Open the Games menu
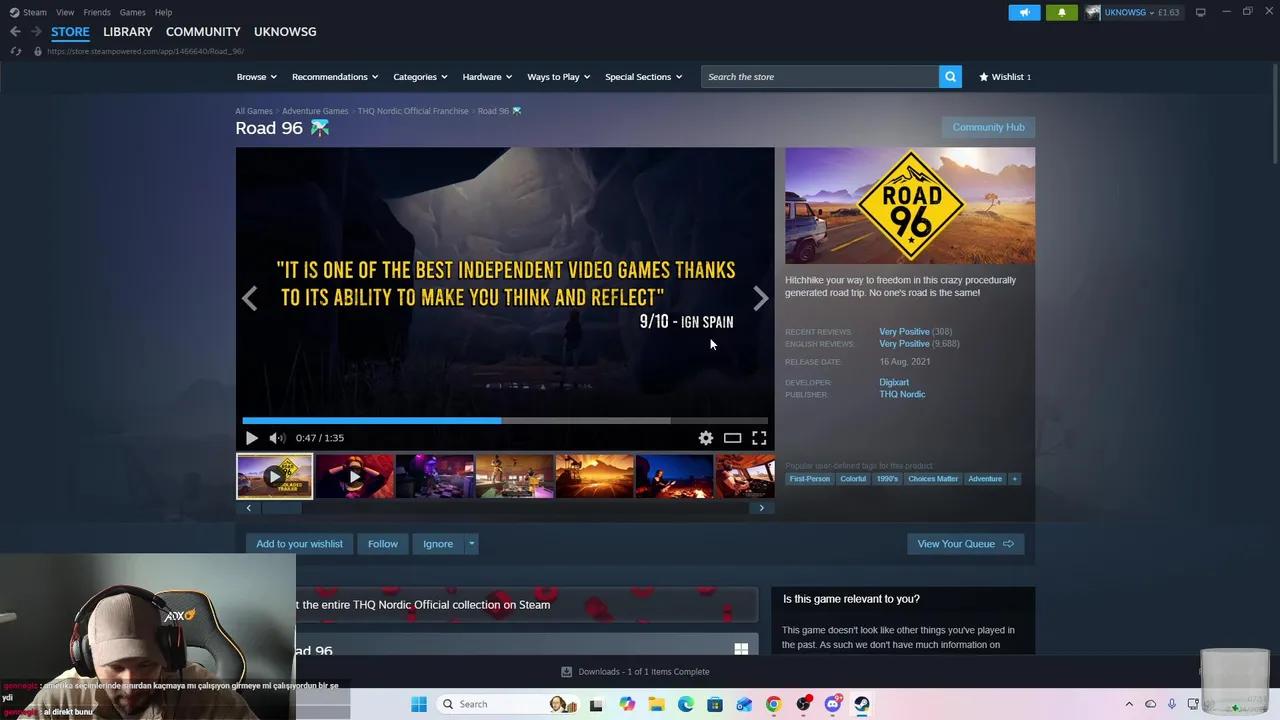This screenshot has height=720, width=1280. (x=133, y=12)
